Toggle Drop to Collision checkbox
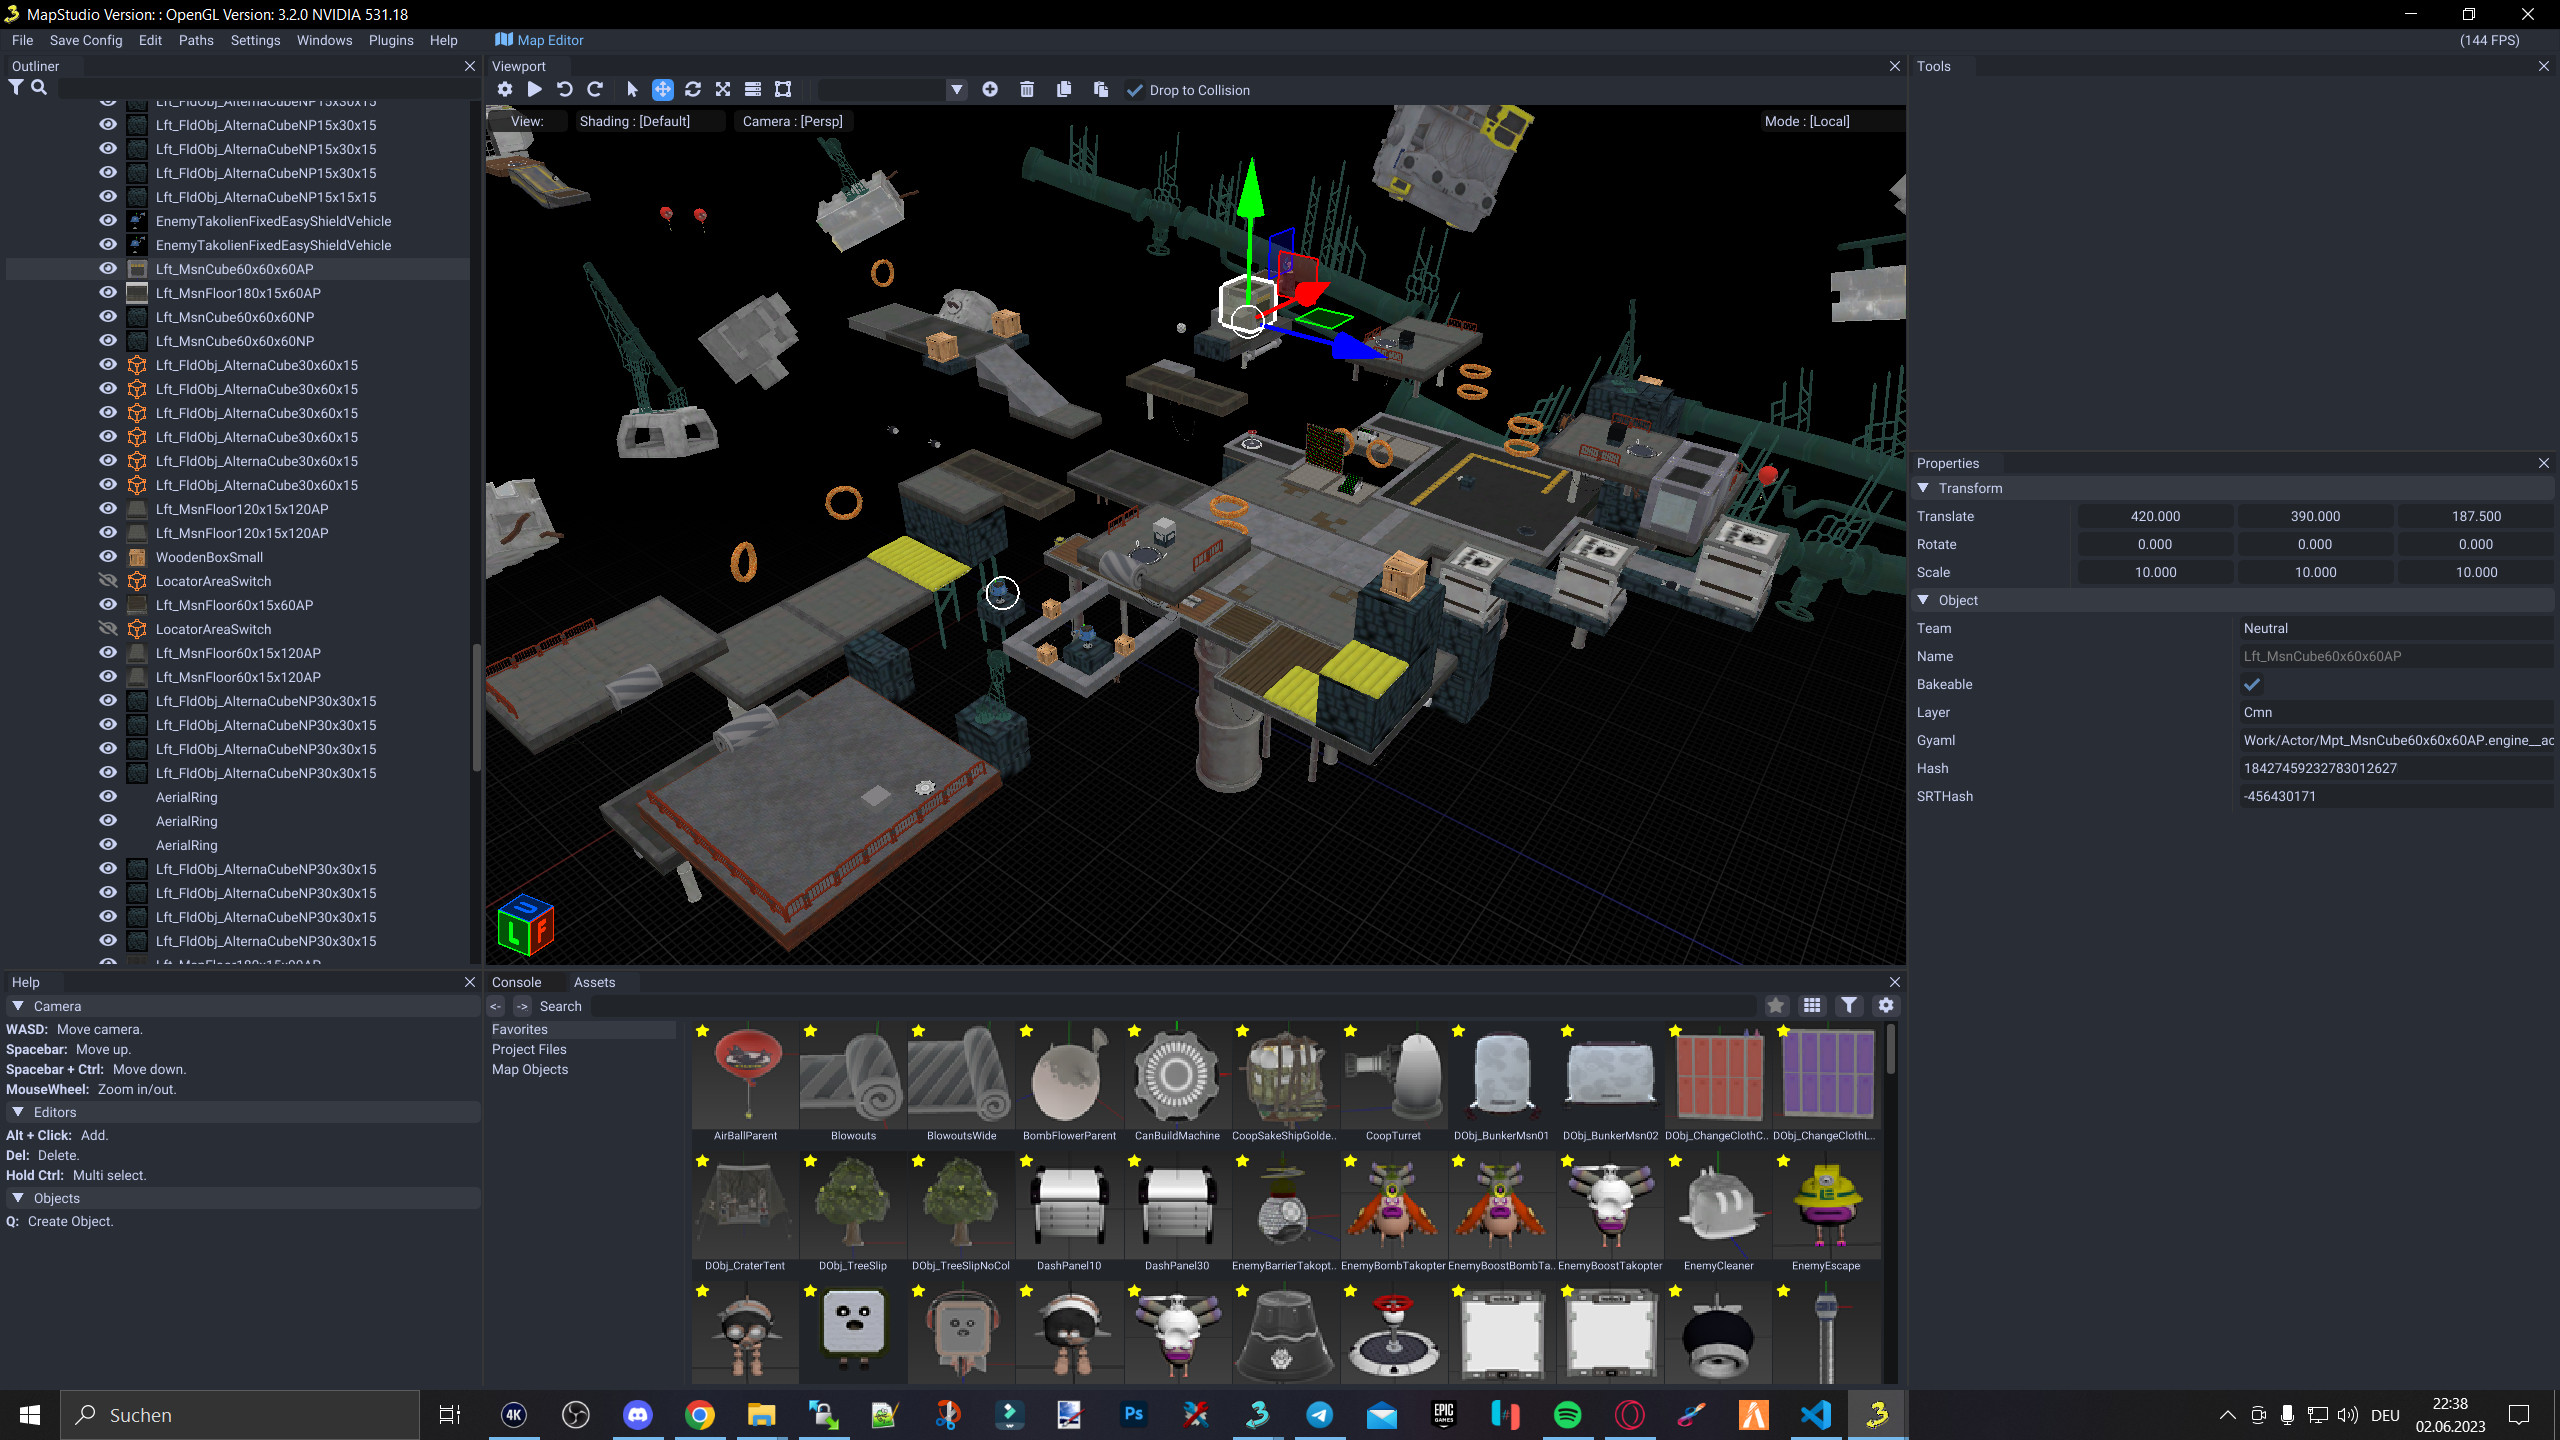Screen dimensions: 2560x1440 point(1135,89)
